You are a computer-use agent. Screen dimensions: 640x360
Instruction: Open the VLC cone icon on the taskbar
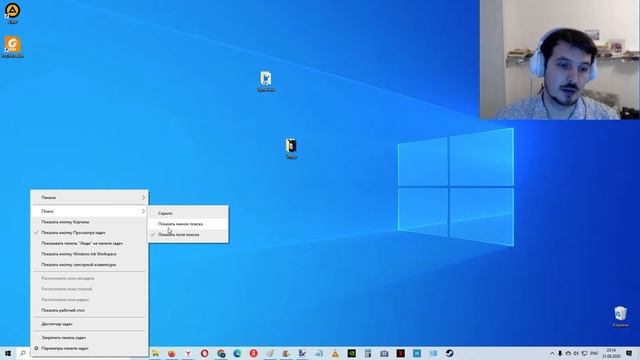335,353
